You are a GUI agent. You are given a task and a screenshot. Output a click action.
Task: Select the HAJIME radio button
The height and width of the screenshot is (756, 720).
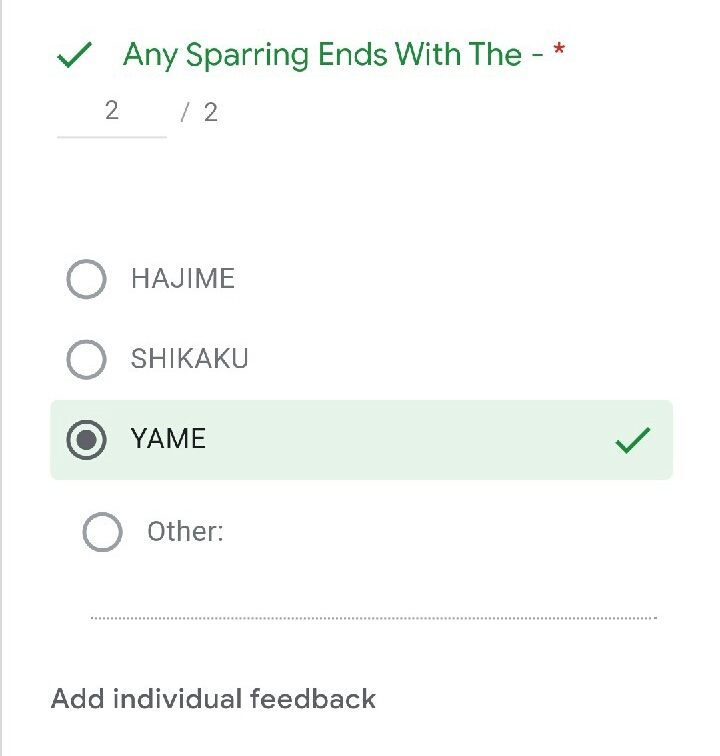[86, 279]
